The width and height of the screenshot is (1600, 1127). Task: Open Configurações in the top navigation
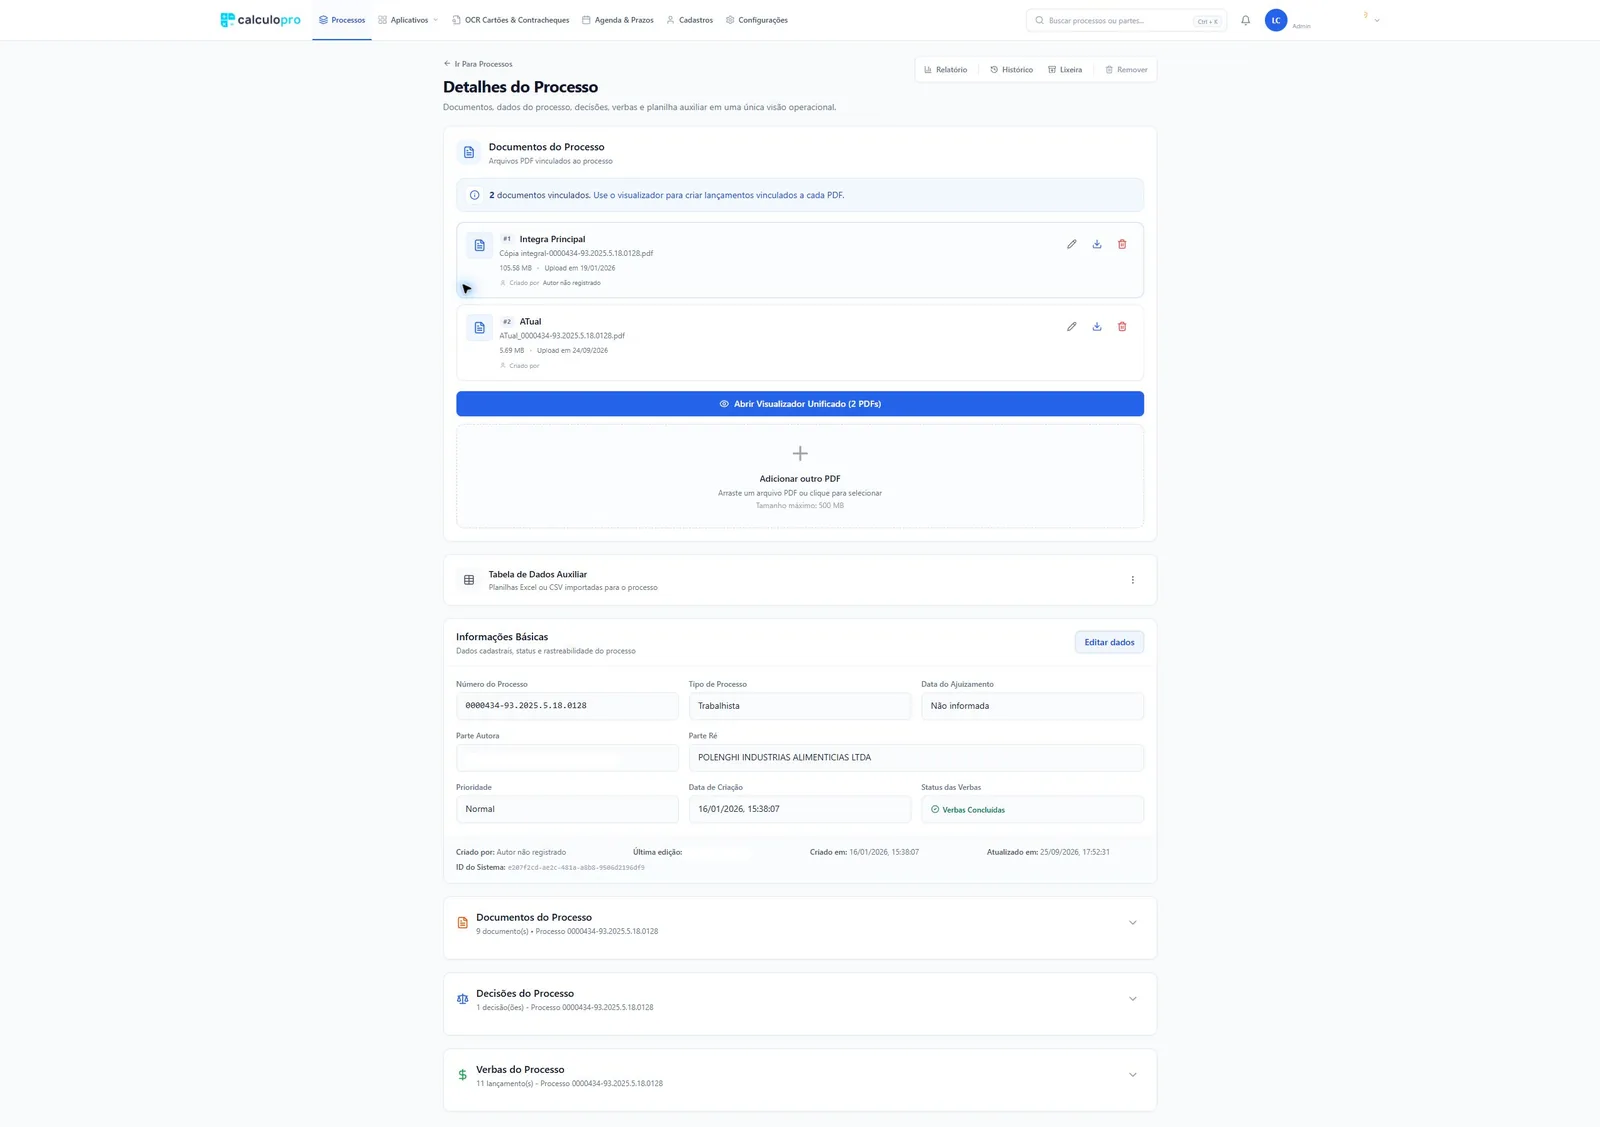pyautogui.click(x=757, y=20)
